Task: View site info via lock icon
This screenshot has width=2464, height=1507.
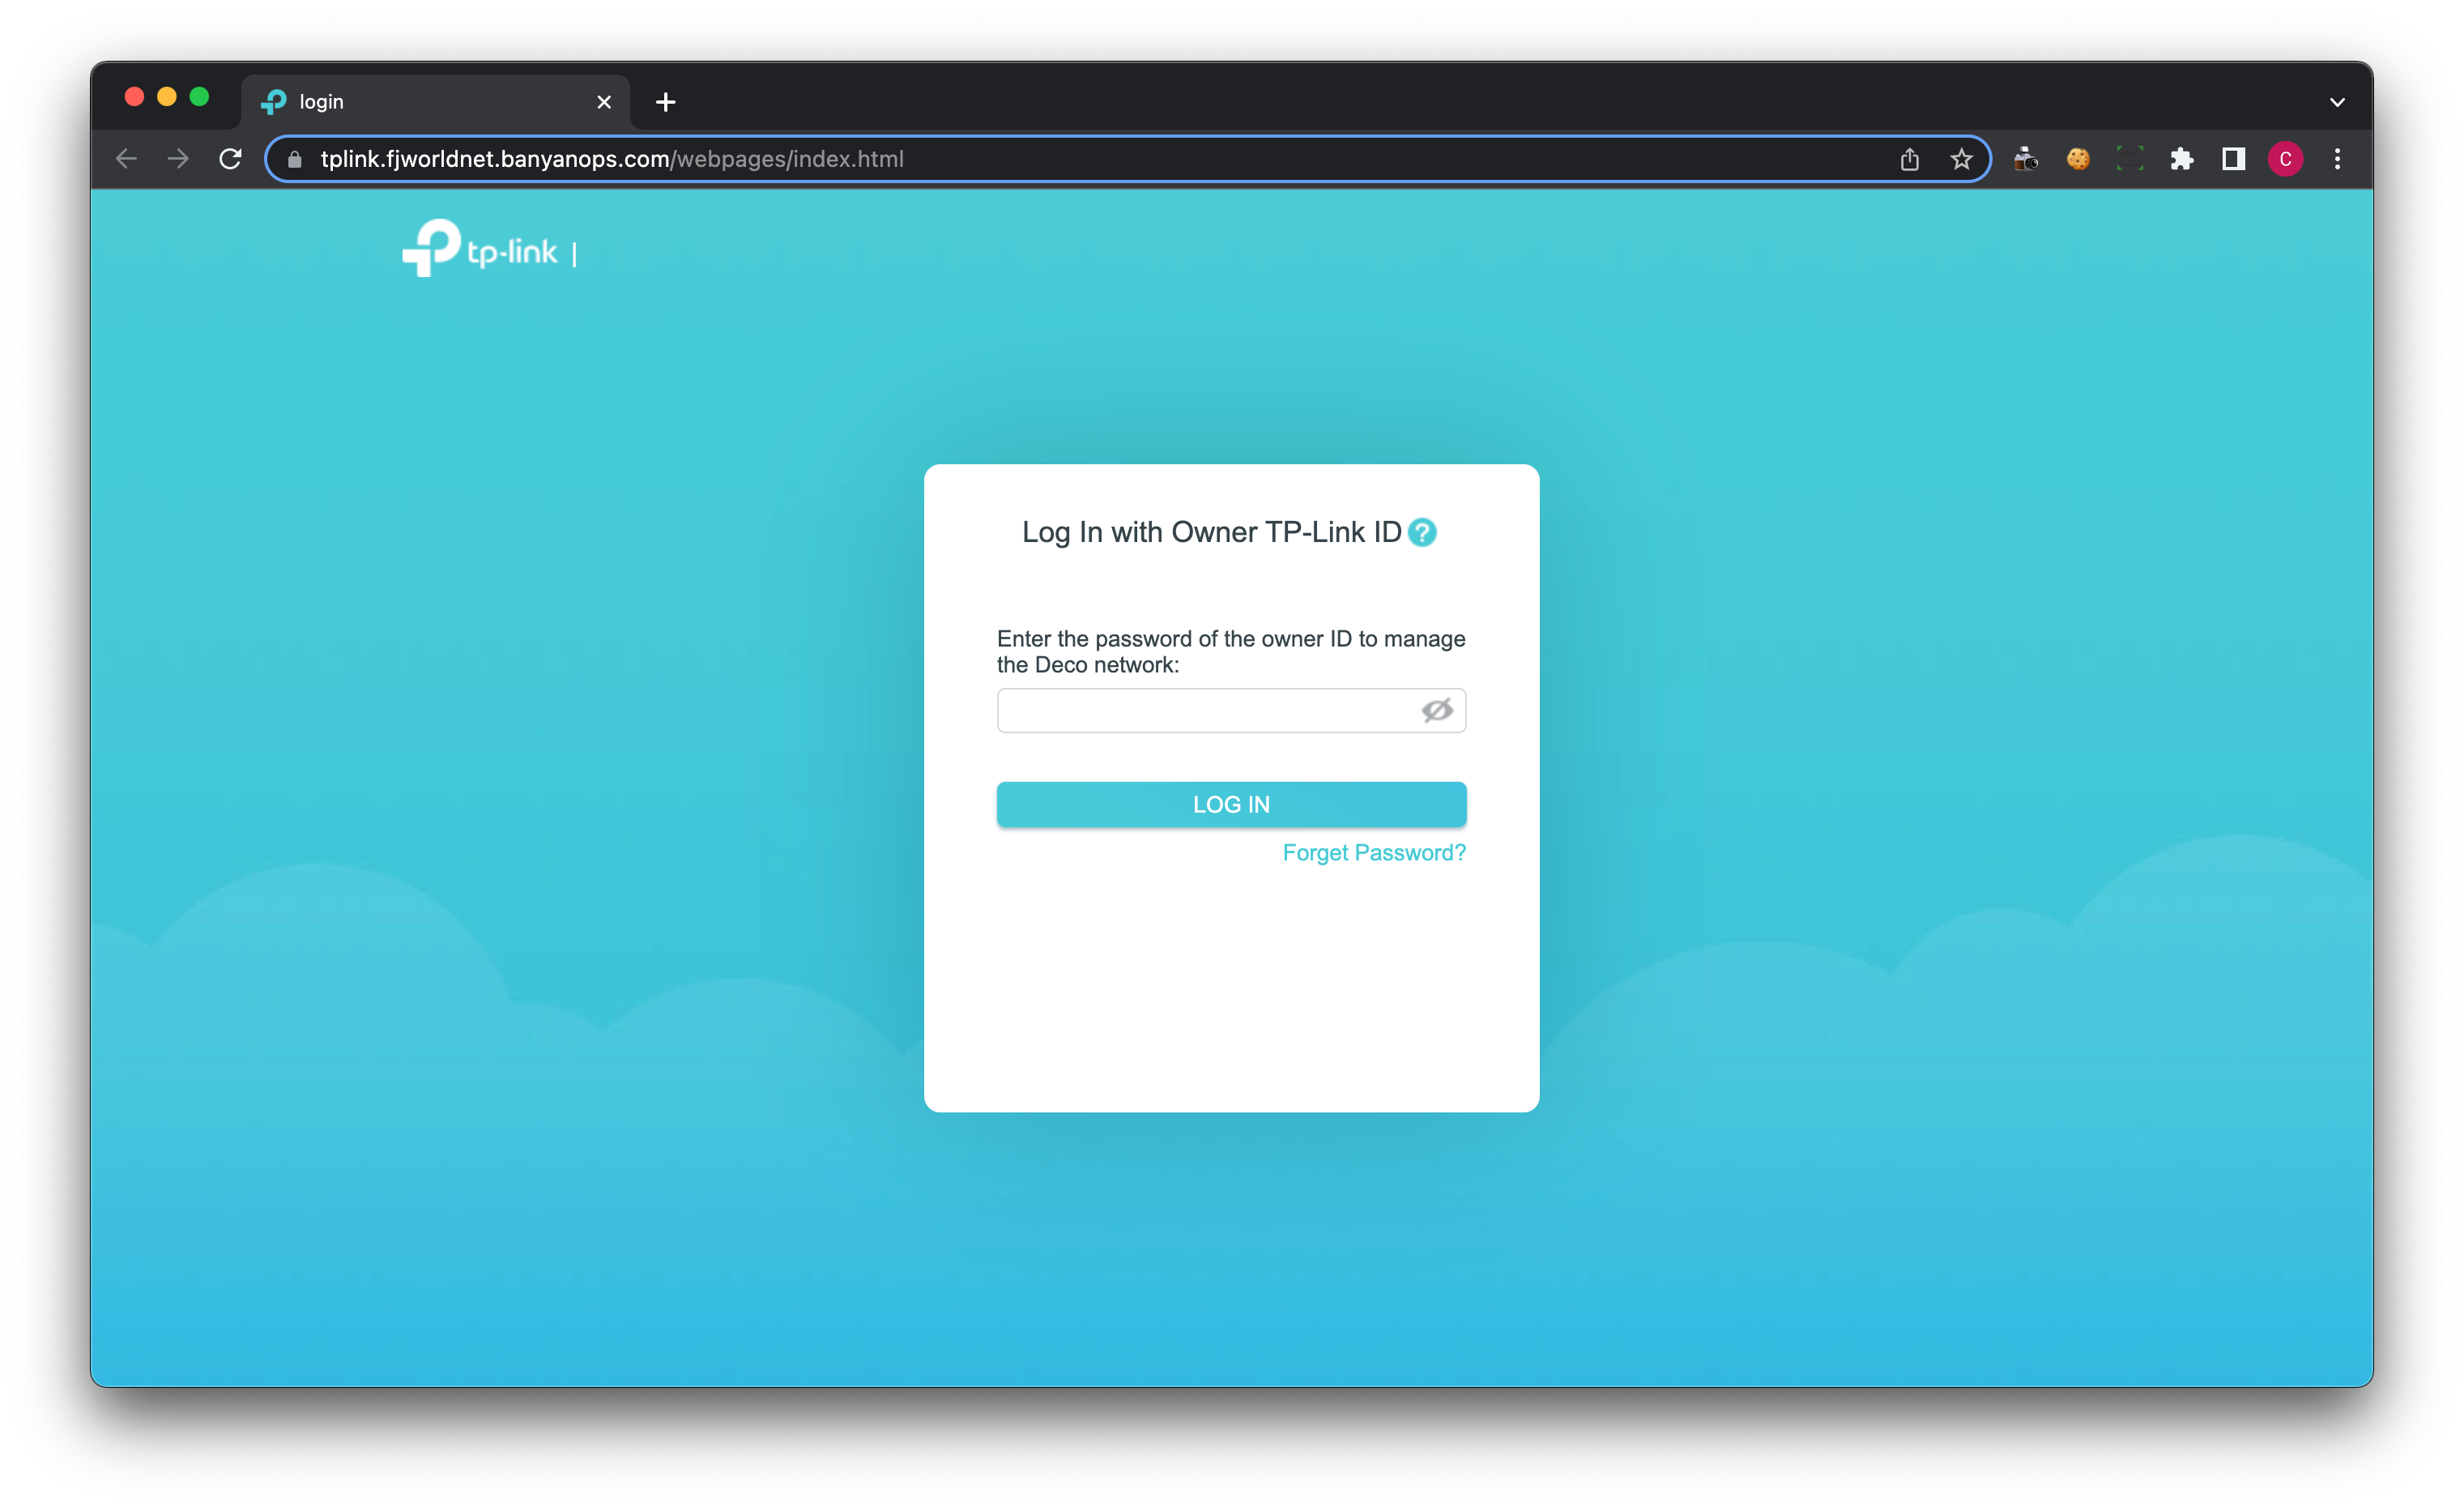Action: (x=294, y=159)
